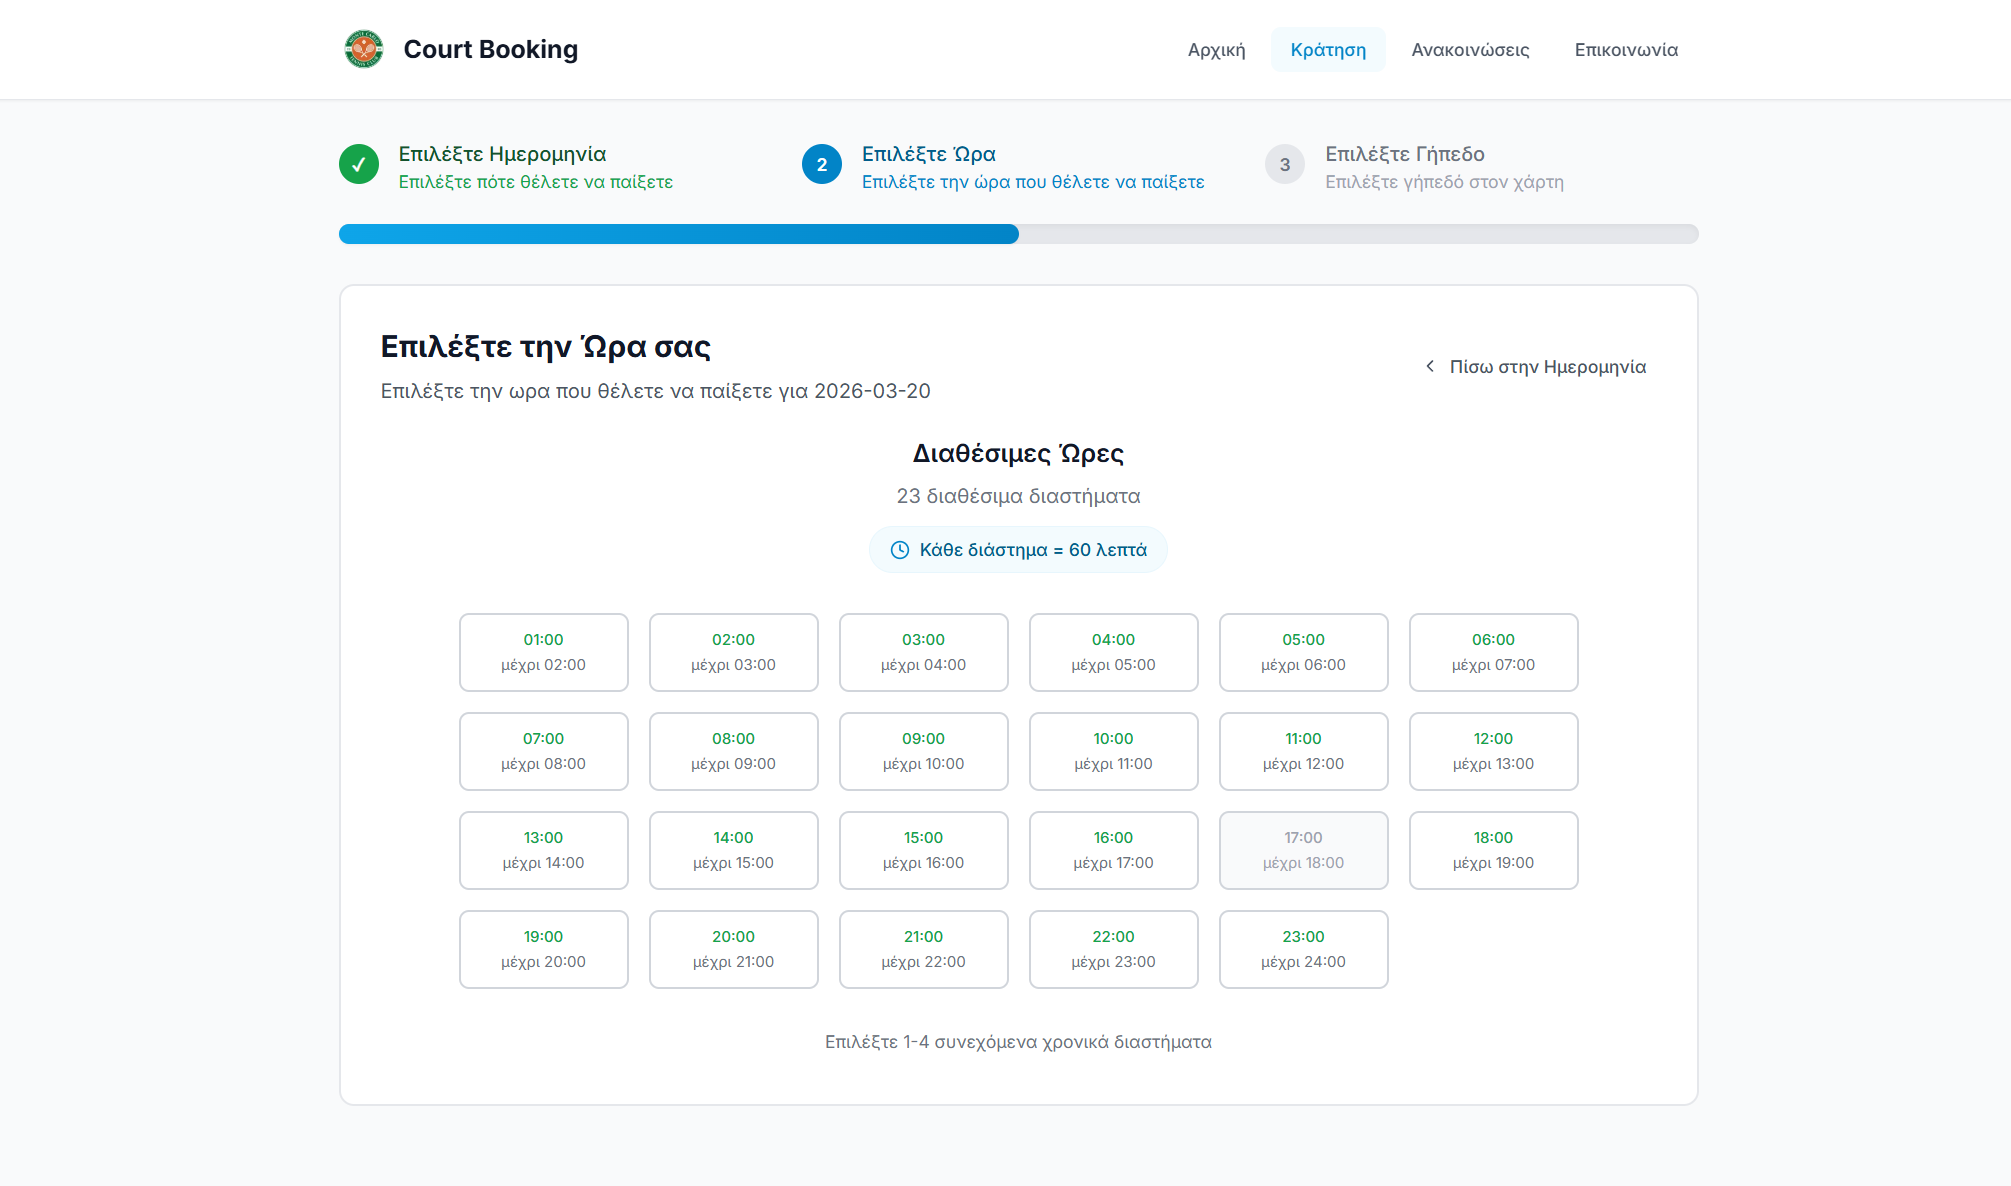The height and width of the screenshot is (1186, 2011).
Task: Click the Επιλέξτε Γήπεδο step label
Action: click(x=1405, y=154)
